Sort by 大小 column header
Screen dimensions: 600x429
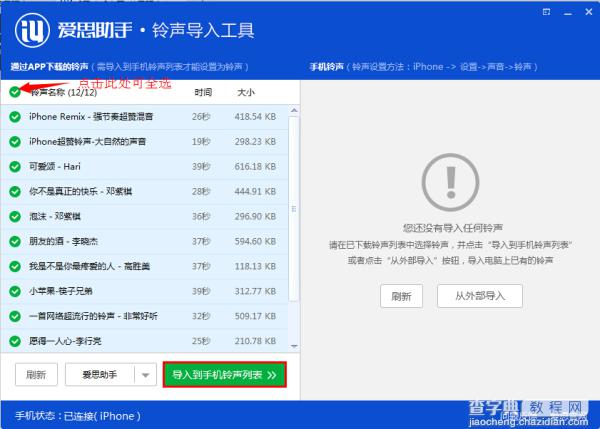click(246, 92)
